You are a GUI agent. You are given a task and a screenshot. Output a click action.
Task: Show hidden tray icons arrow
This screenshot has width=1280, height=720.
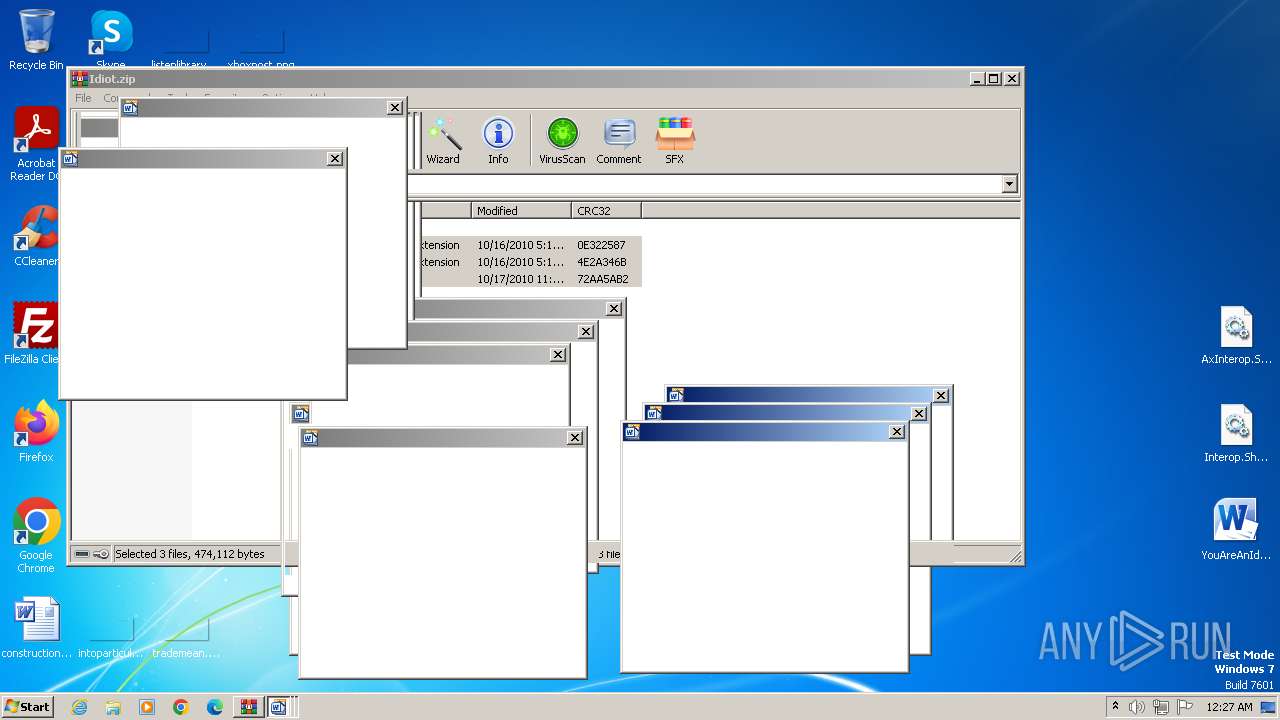pyautogui.click(x=1115, y=707)
